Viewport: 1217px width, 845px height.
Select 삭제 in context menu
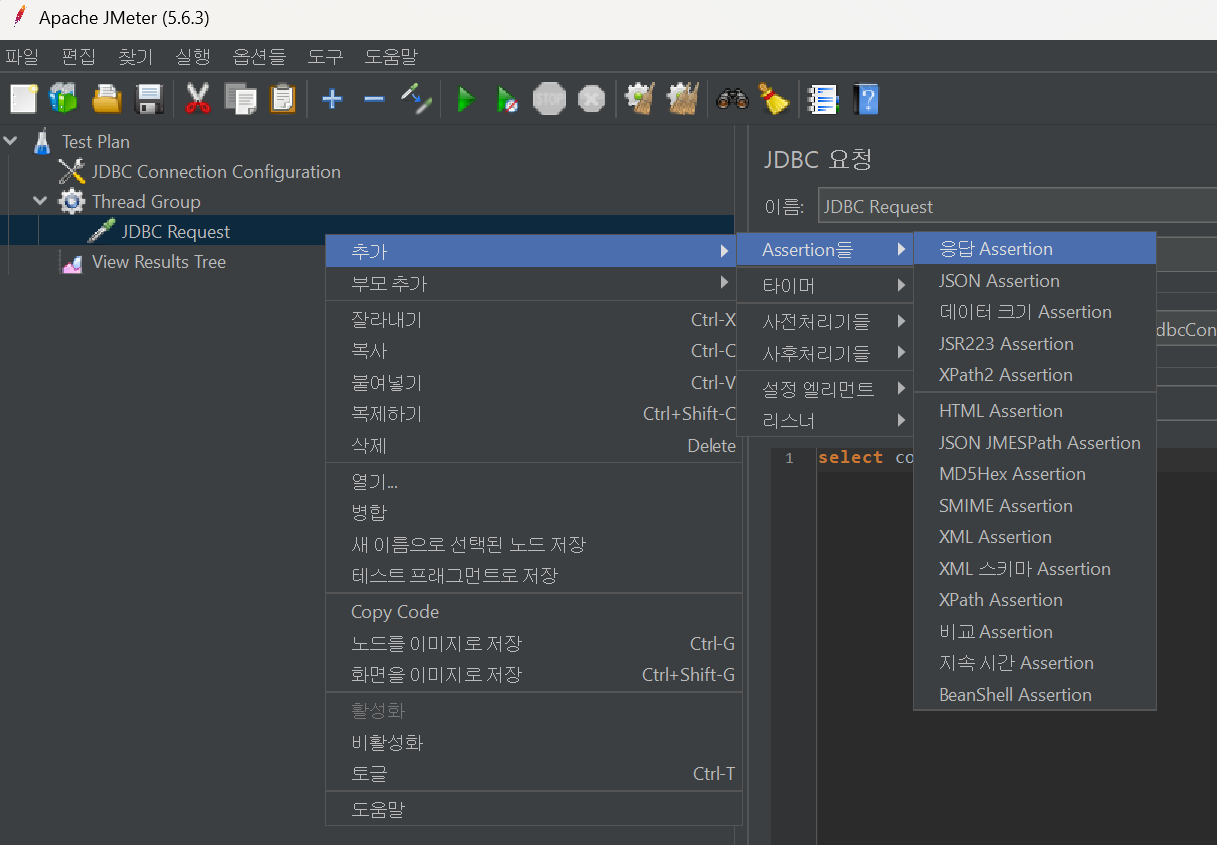pyautogui.click(x=533, y=446)
